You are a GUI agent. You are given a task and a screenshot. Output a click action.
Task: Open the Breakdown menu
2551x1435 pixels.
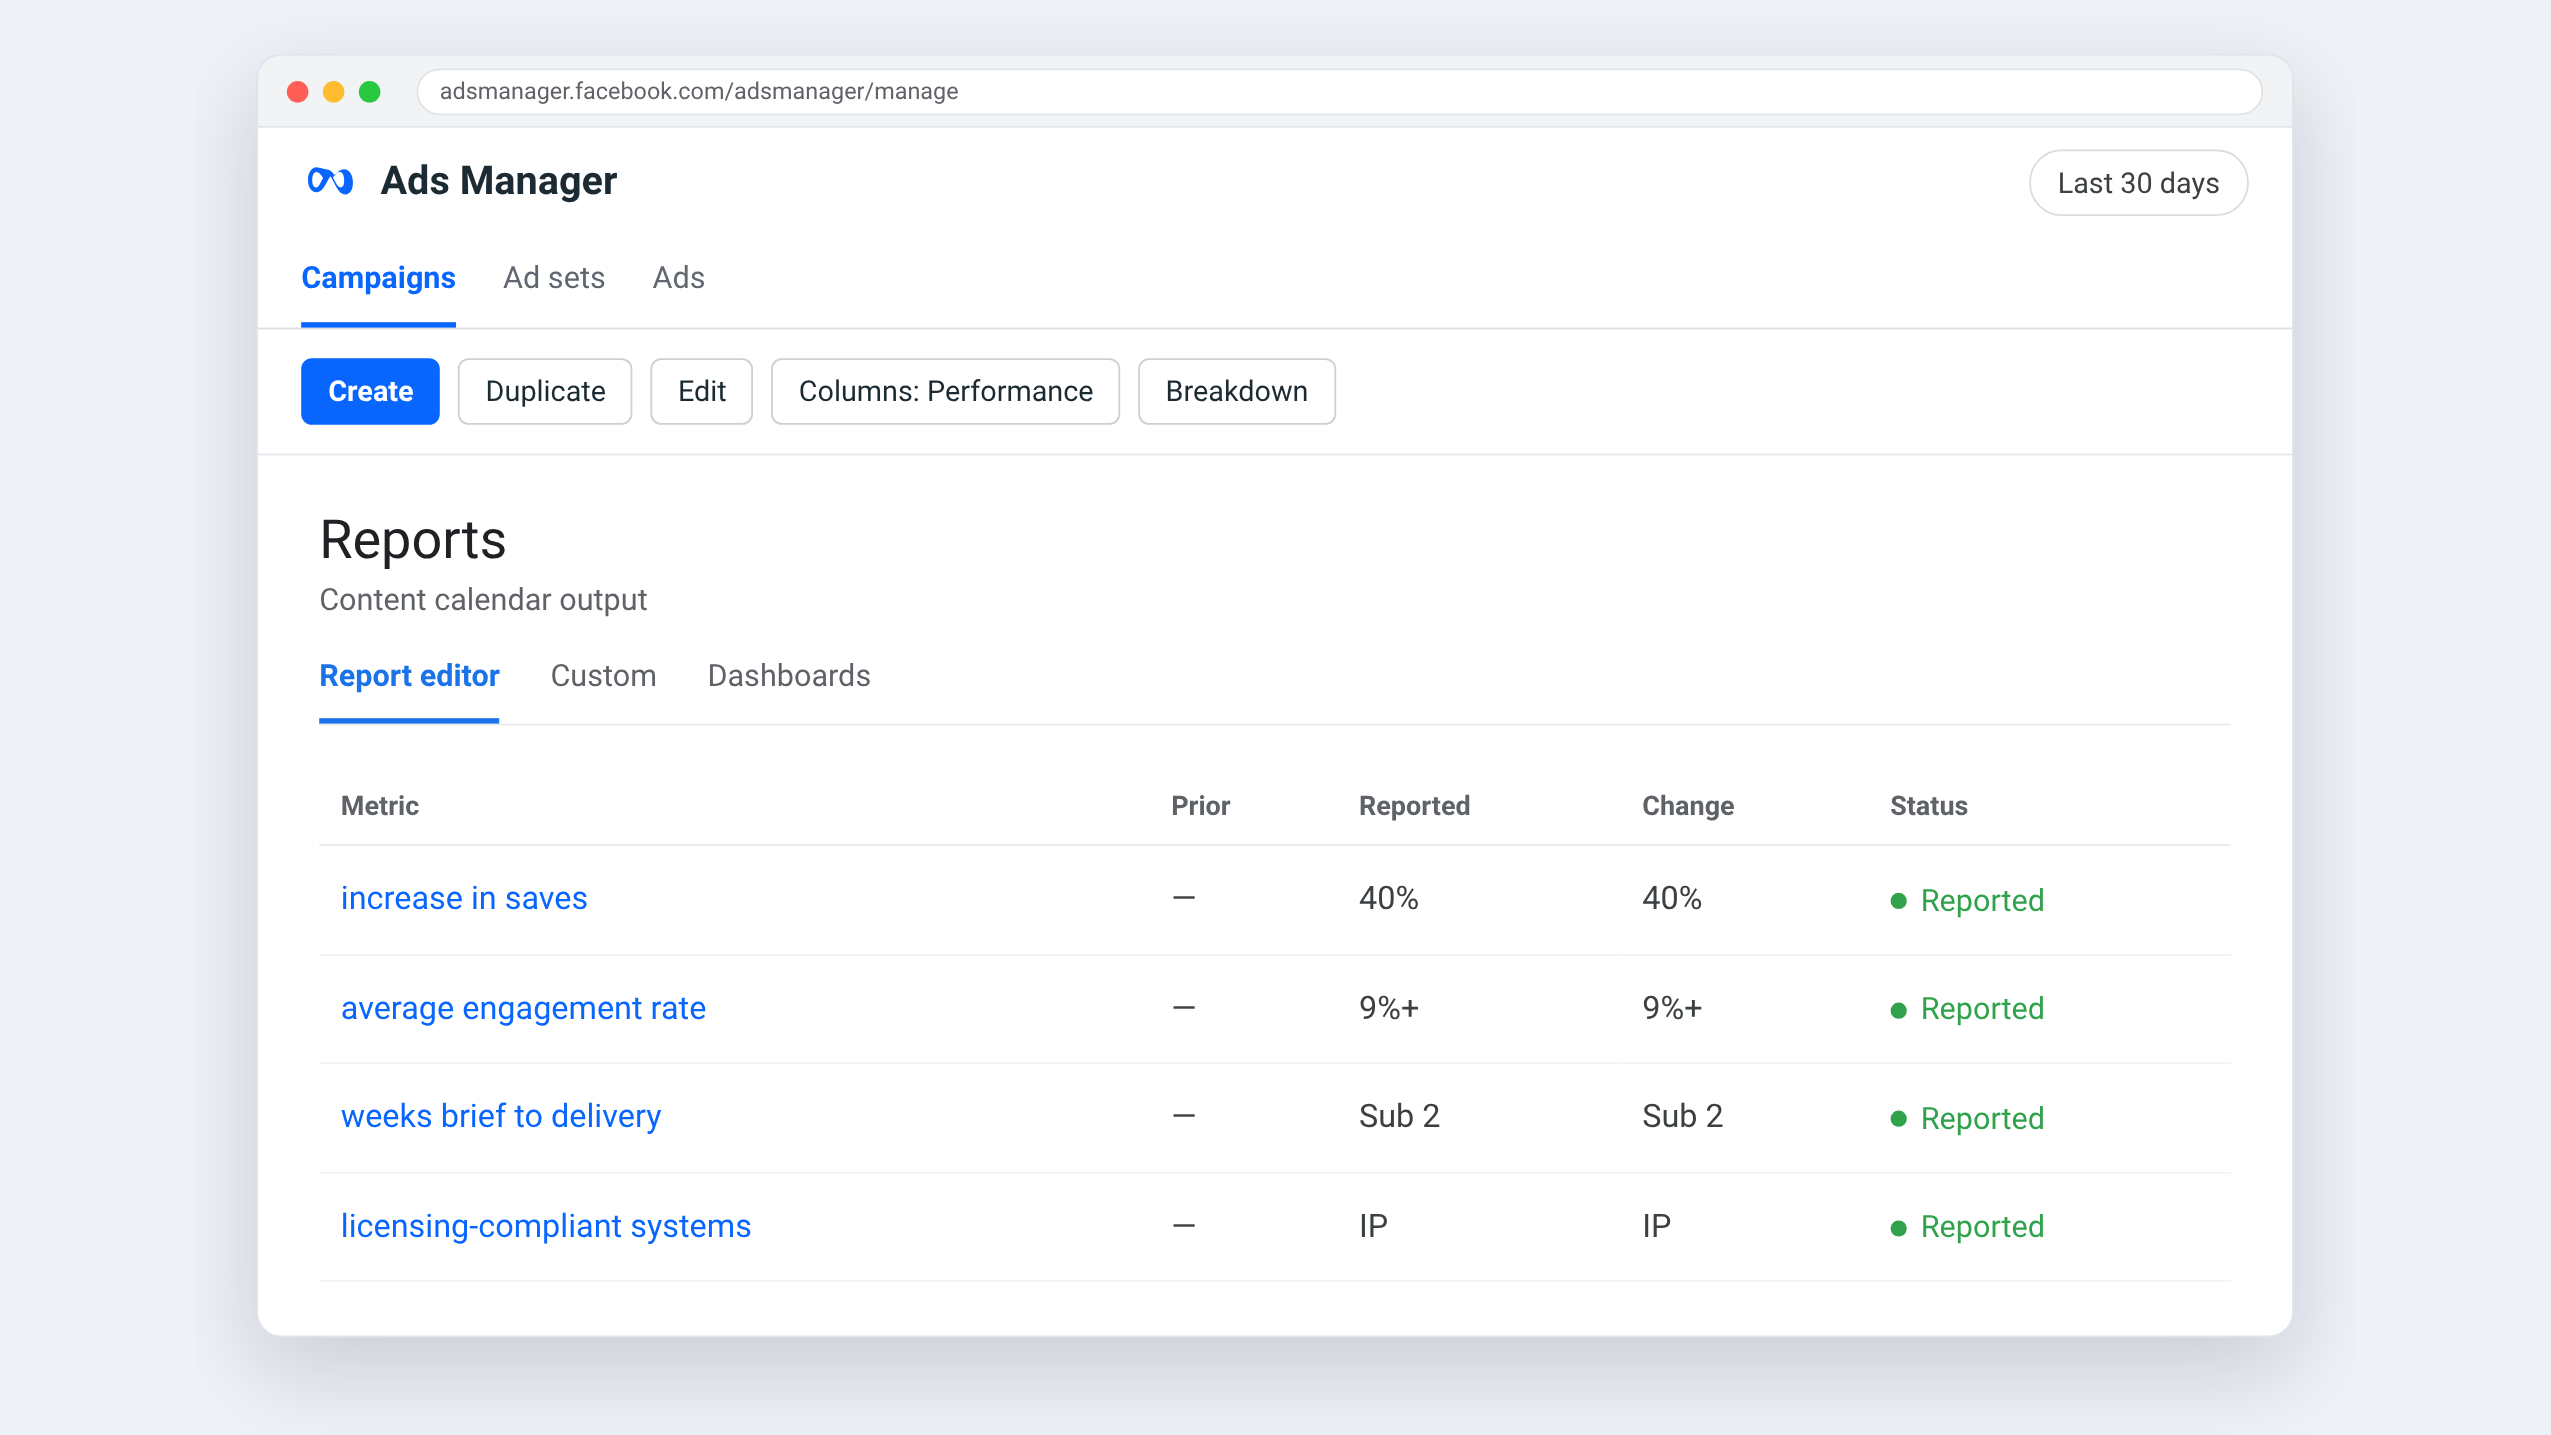[1236, 391]
